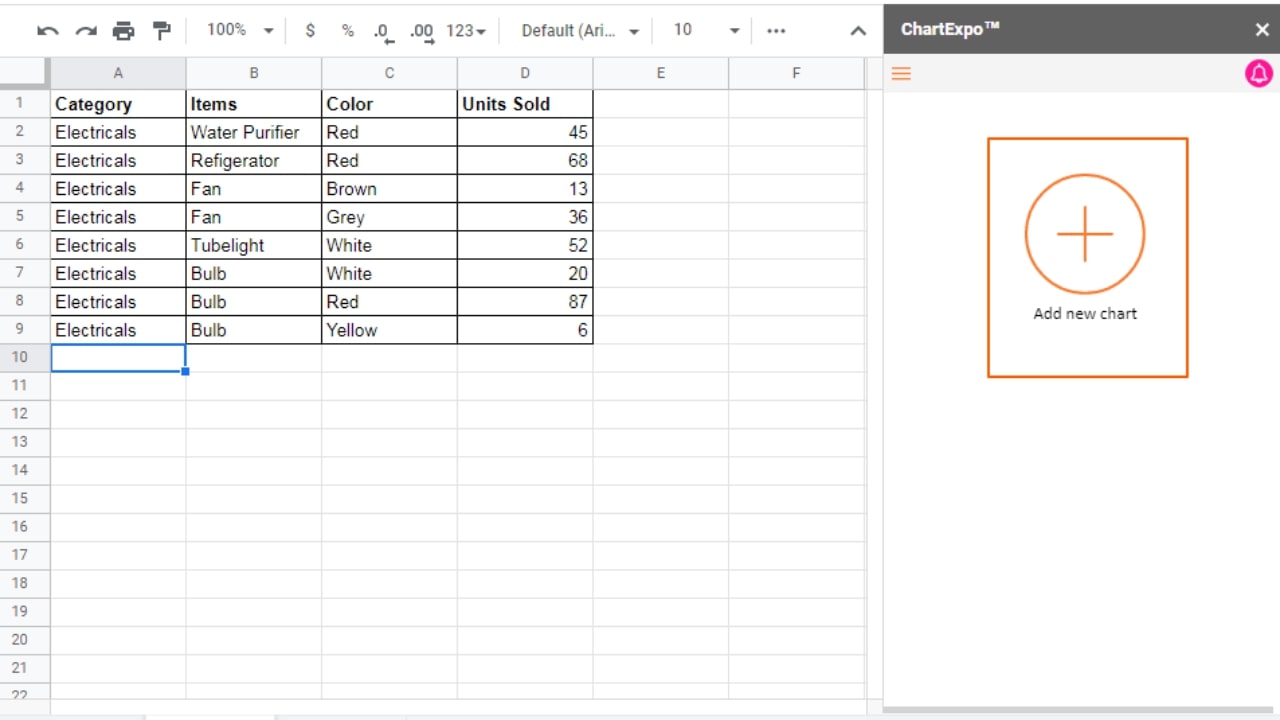Click the units sold value 45

point(525,132)
